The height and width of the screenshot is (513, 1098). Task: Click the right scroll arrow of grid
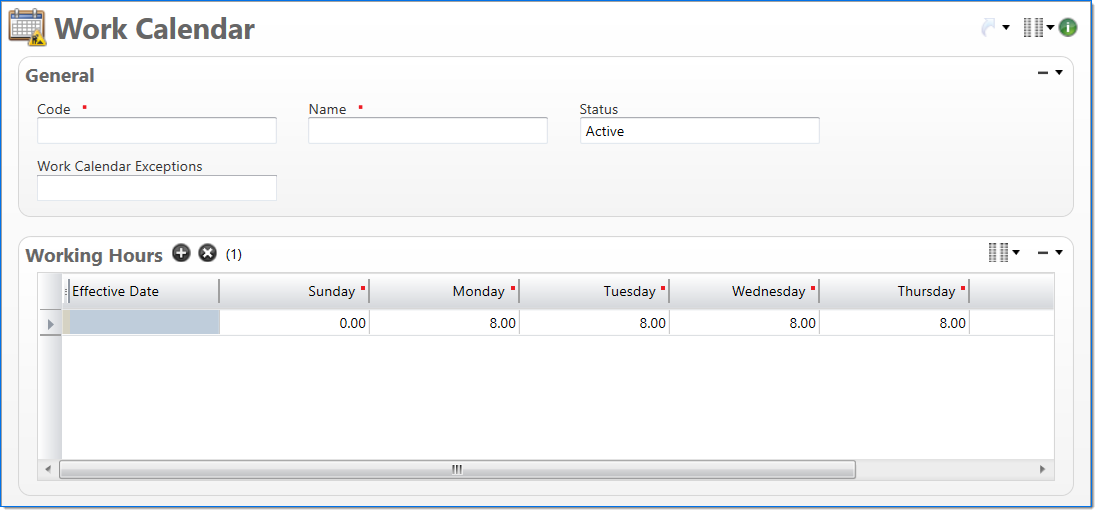[x=1042, y=469]
